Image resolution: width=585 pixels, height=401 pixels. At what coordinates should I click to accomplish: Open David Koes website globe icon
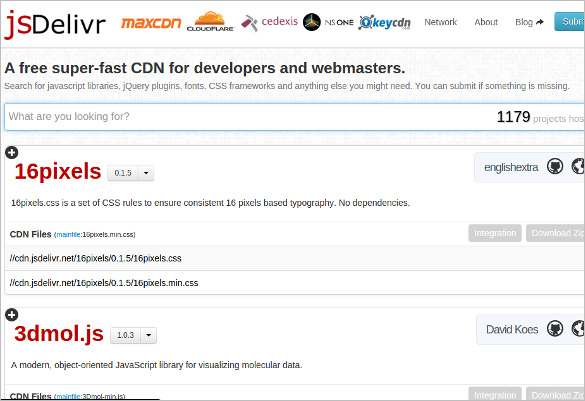coord(578,329)
